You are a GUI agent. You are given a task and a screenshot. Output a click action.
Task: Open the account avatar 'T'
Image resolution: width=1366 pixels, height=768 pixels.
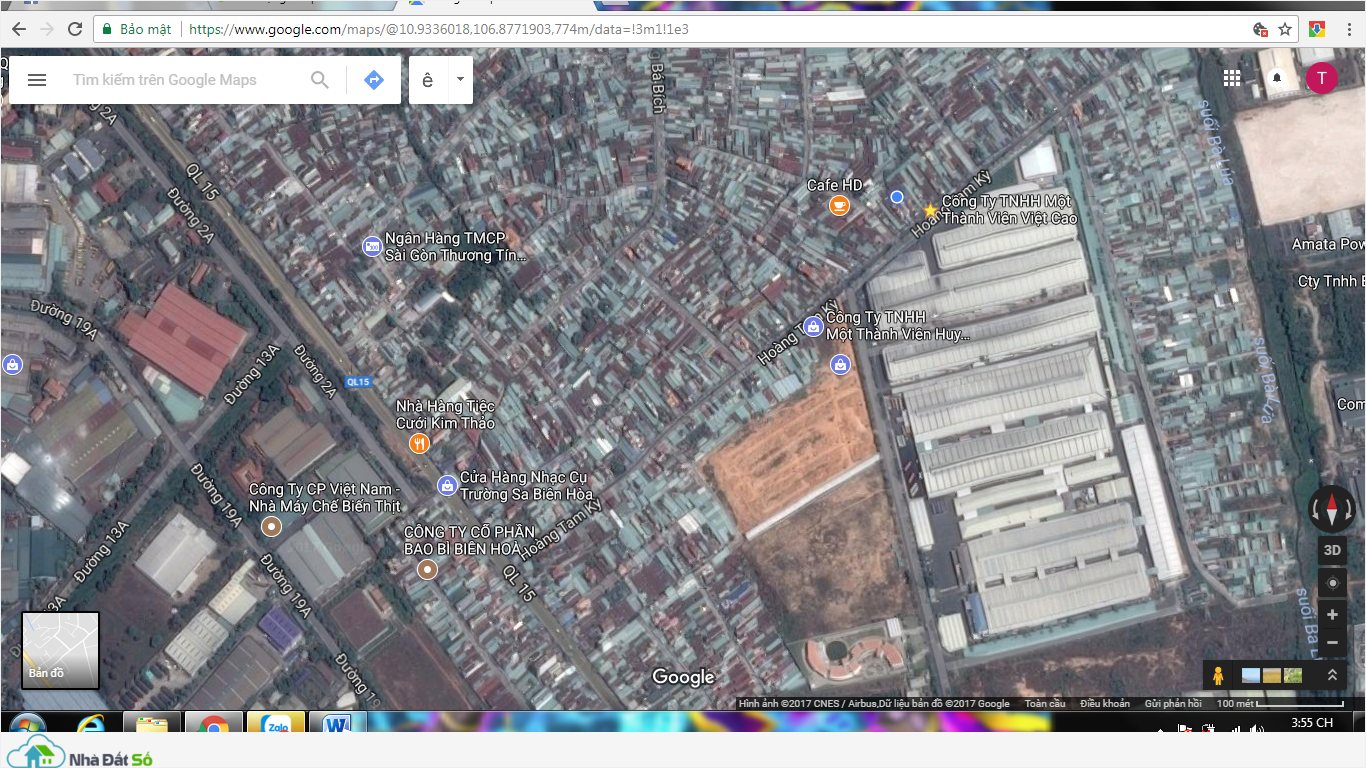1321,78
